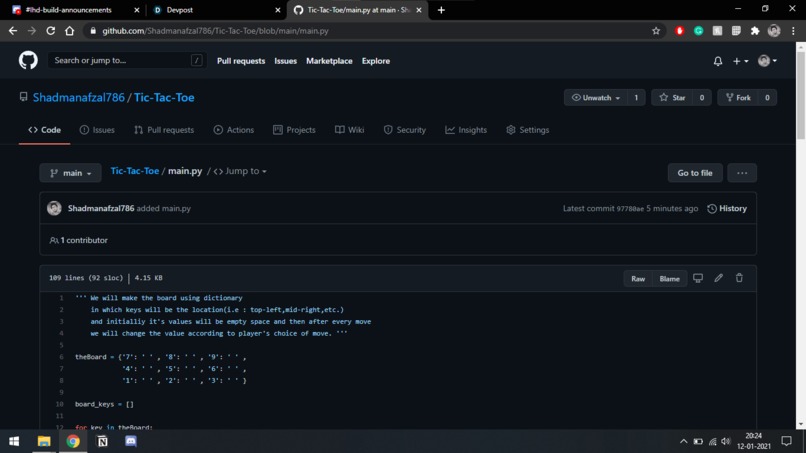Open the Pull requests repository tab
Viewport: 806px width, 453px height.
click(164, 130)
